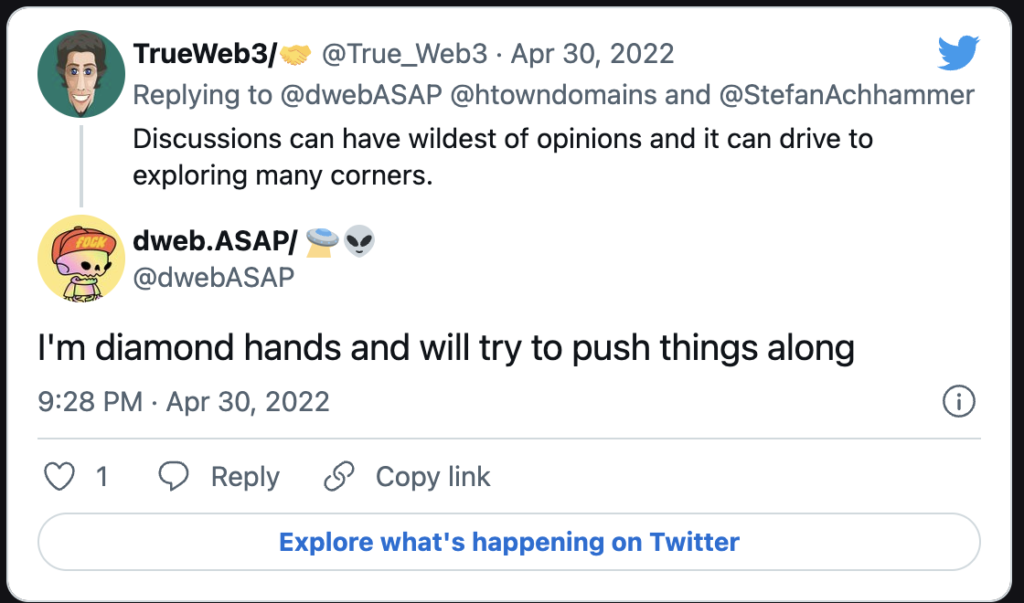Click the reply speech bubble icon
The height and width of the screenshot is (603, 1024).
click(x=174, y=476)
